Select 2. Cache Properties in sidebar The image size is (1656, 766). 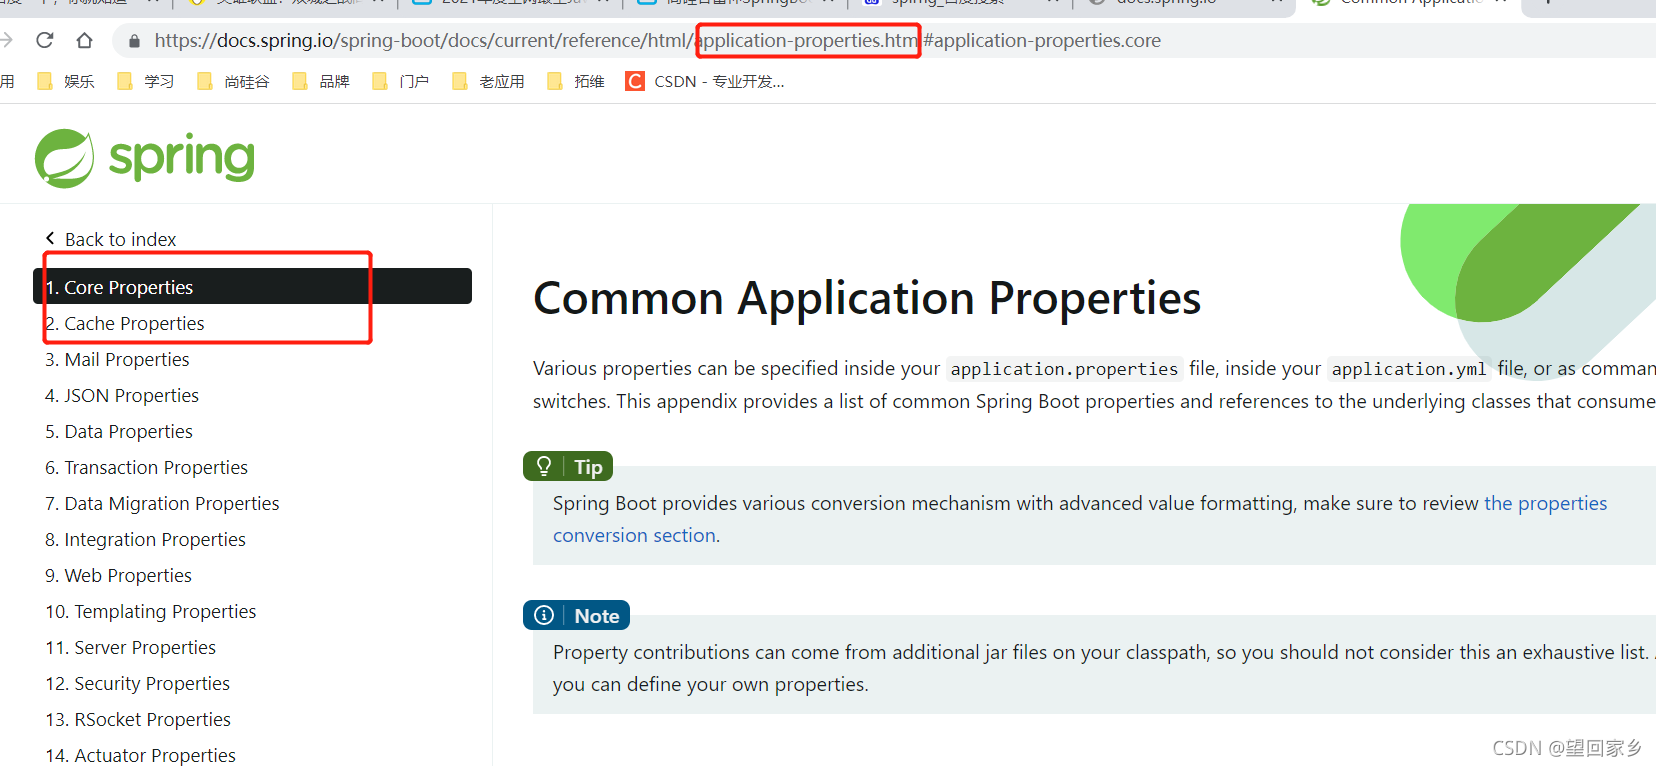click(x=124, y=323)
